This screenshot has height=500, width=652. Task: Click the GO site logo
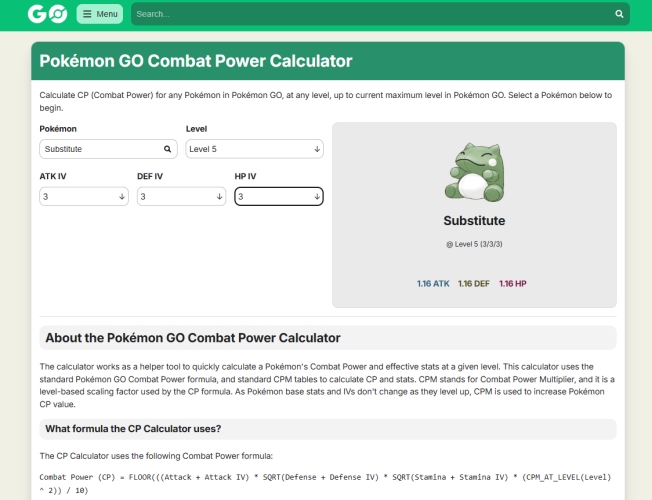pos(47,14)
